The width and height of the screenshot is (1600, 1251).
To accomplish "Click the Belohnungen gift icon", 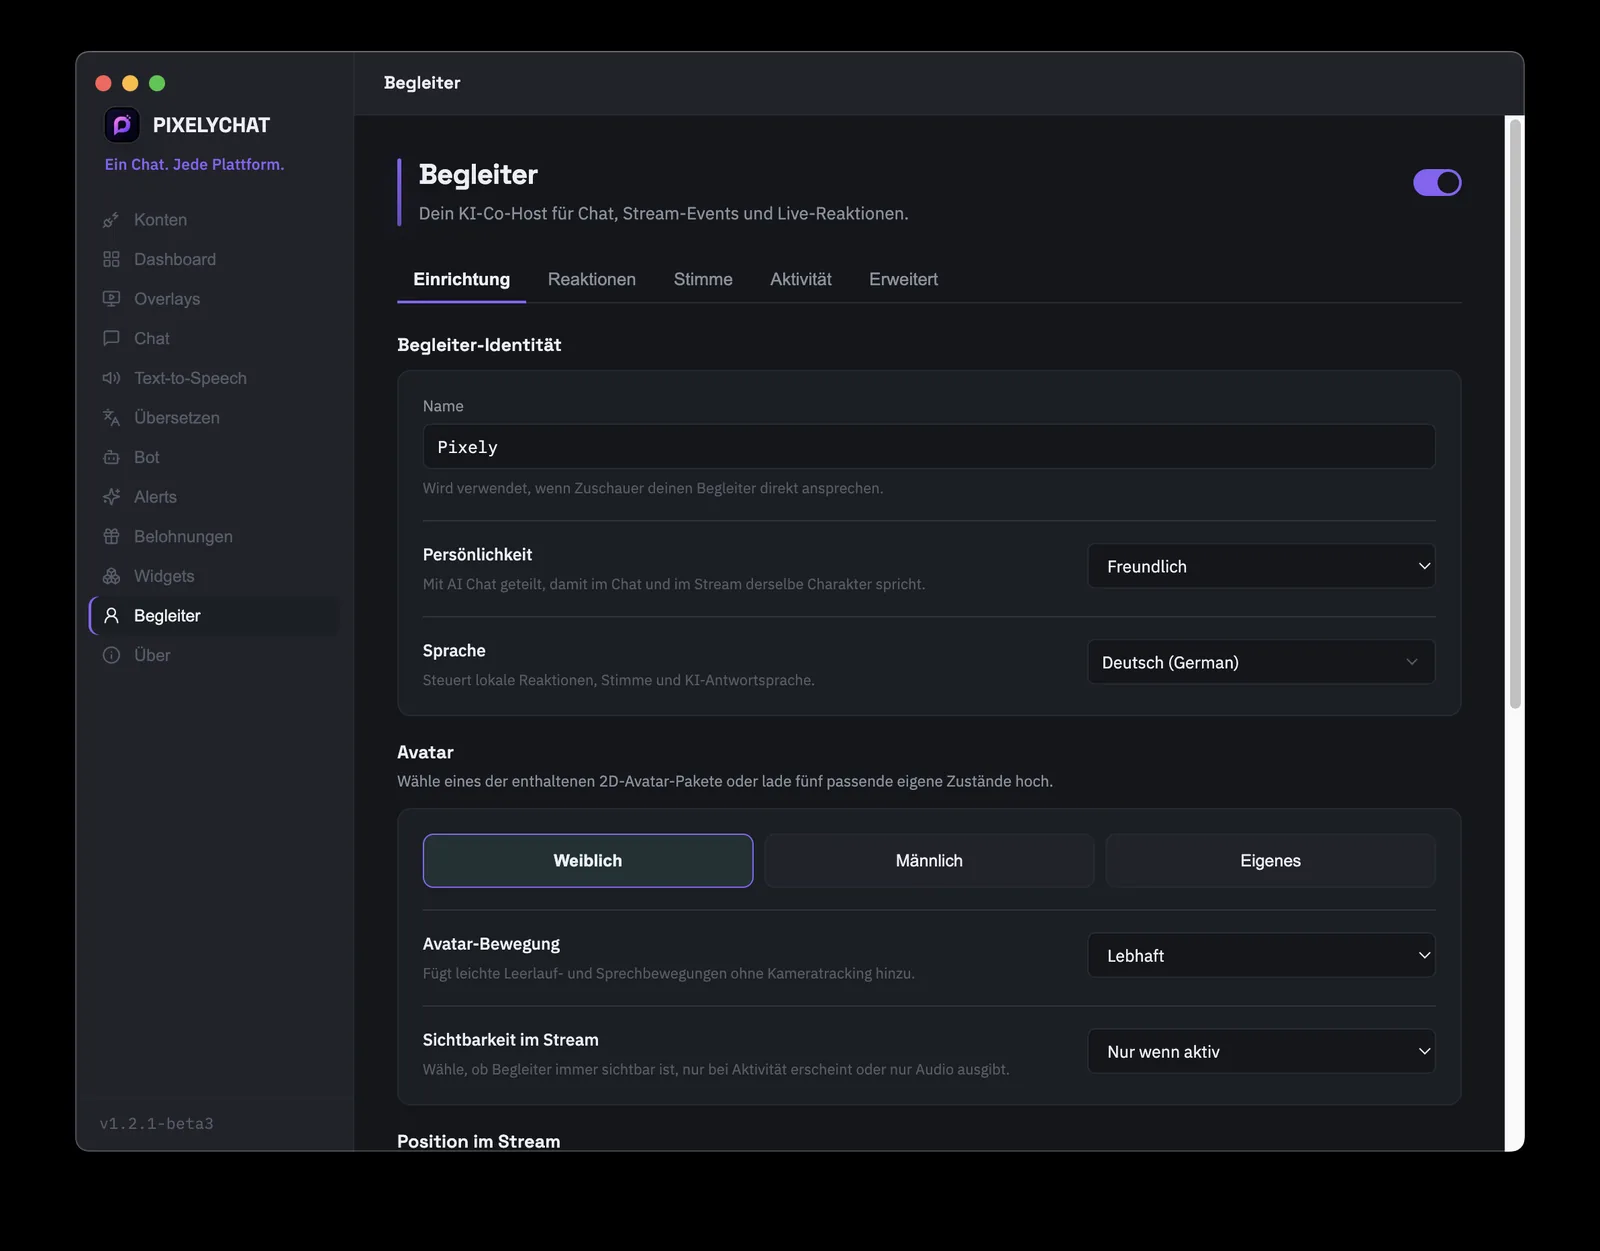I will coord(111,536).
